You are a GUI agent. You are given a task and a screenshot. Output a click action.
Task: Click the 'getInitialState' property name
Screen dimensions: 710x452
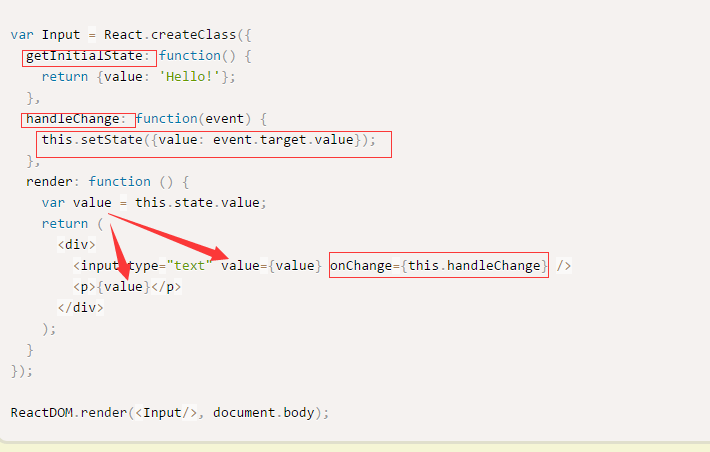click(84, 56)
